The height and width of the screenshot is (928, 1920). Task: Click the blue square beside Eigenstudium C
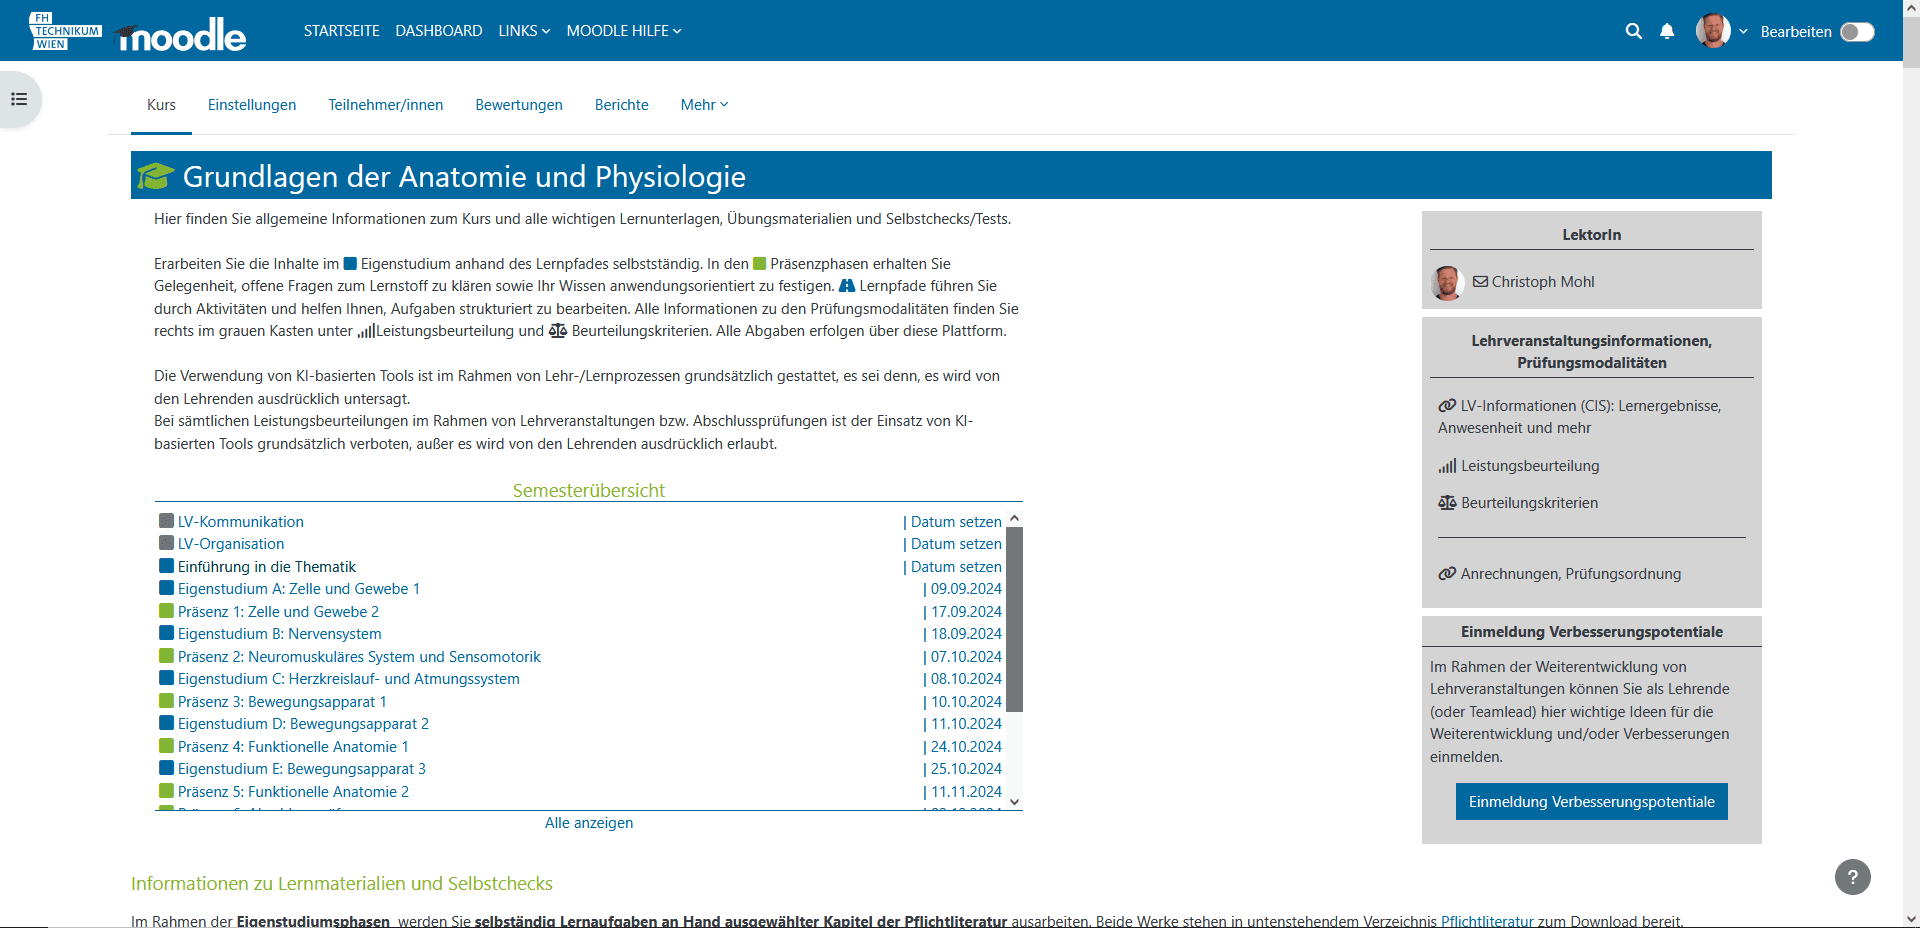pos(167,678)
